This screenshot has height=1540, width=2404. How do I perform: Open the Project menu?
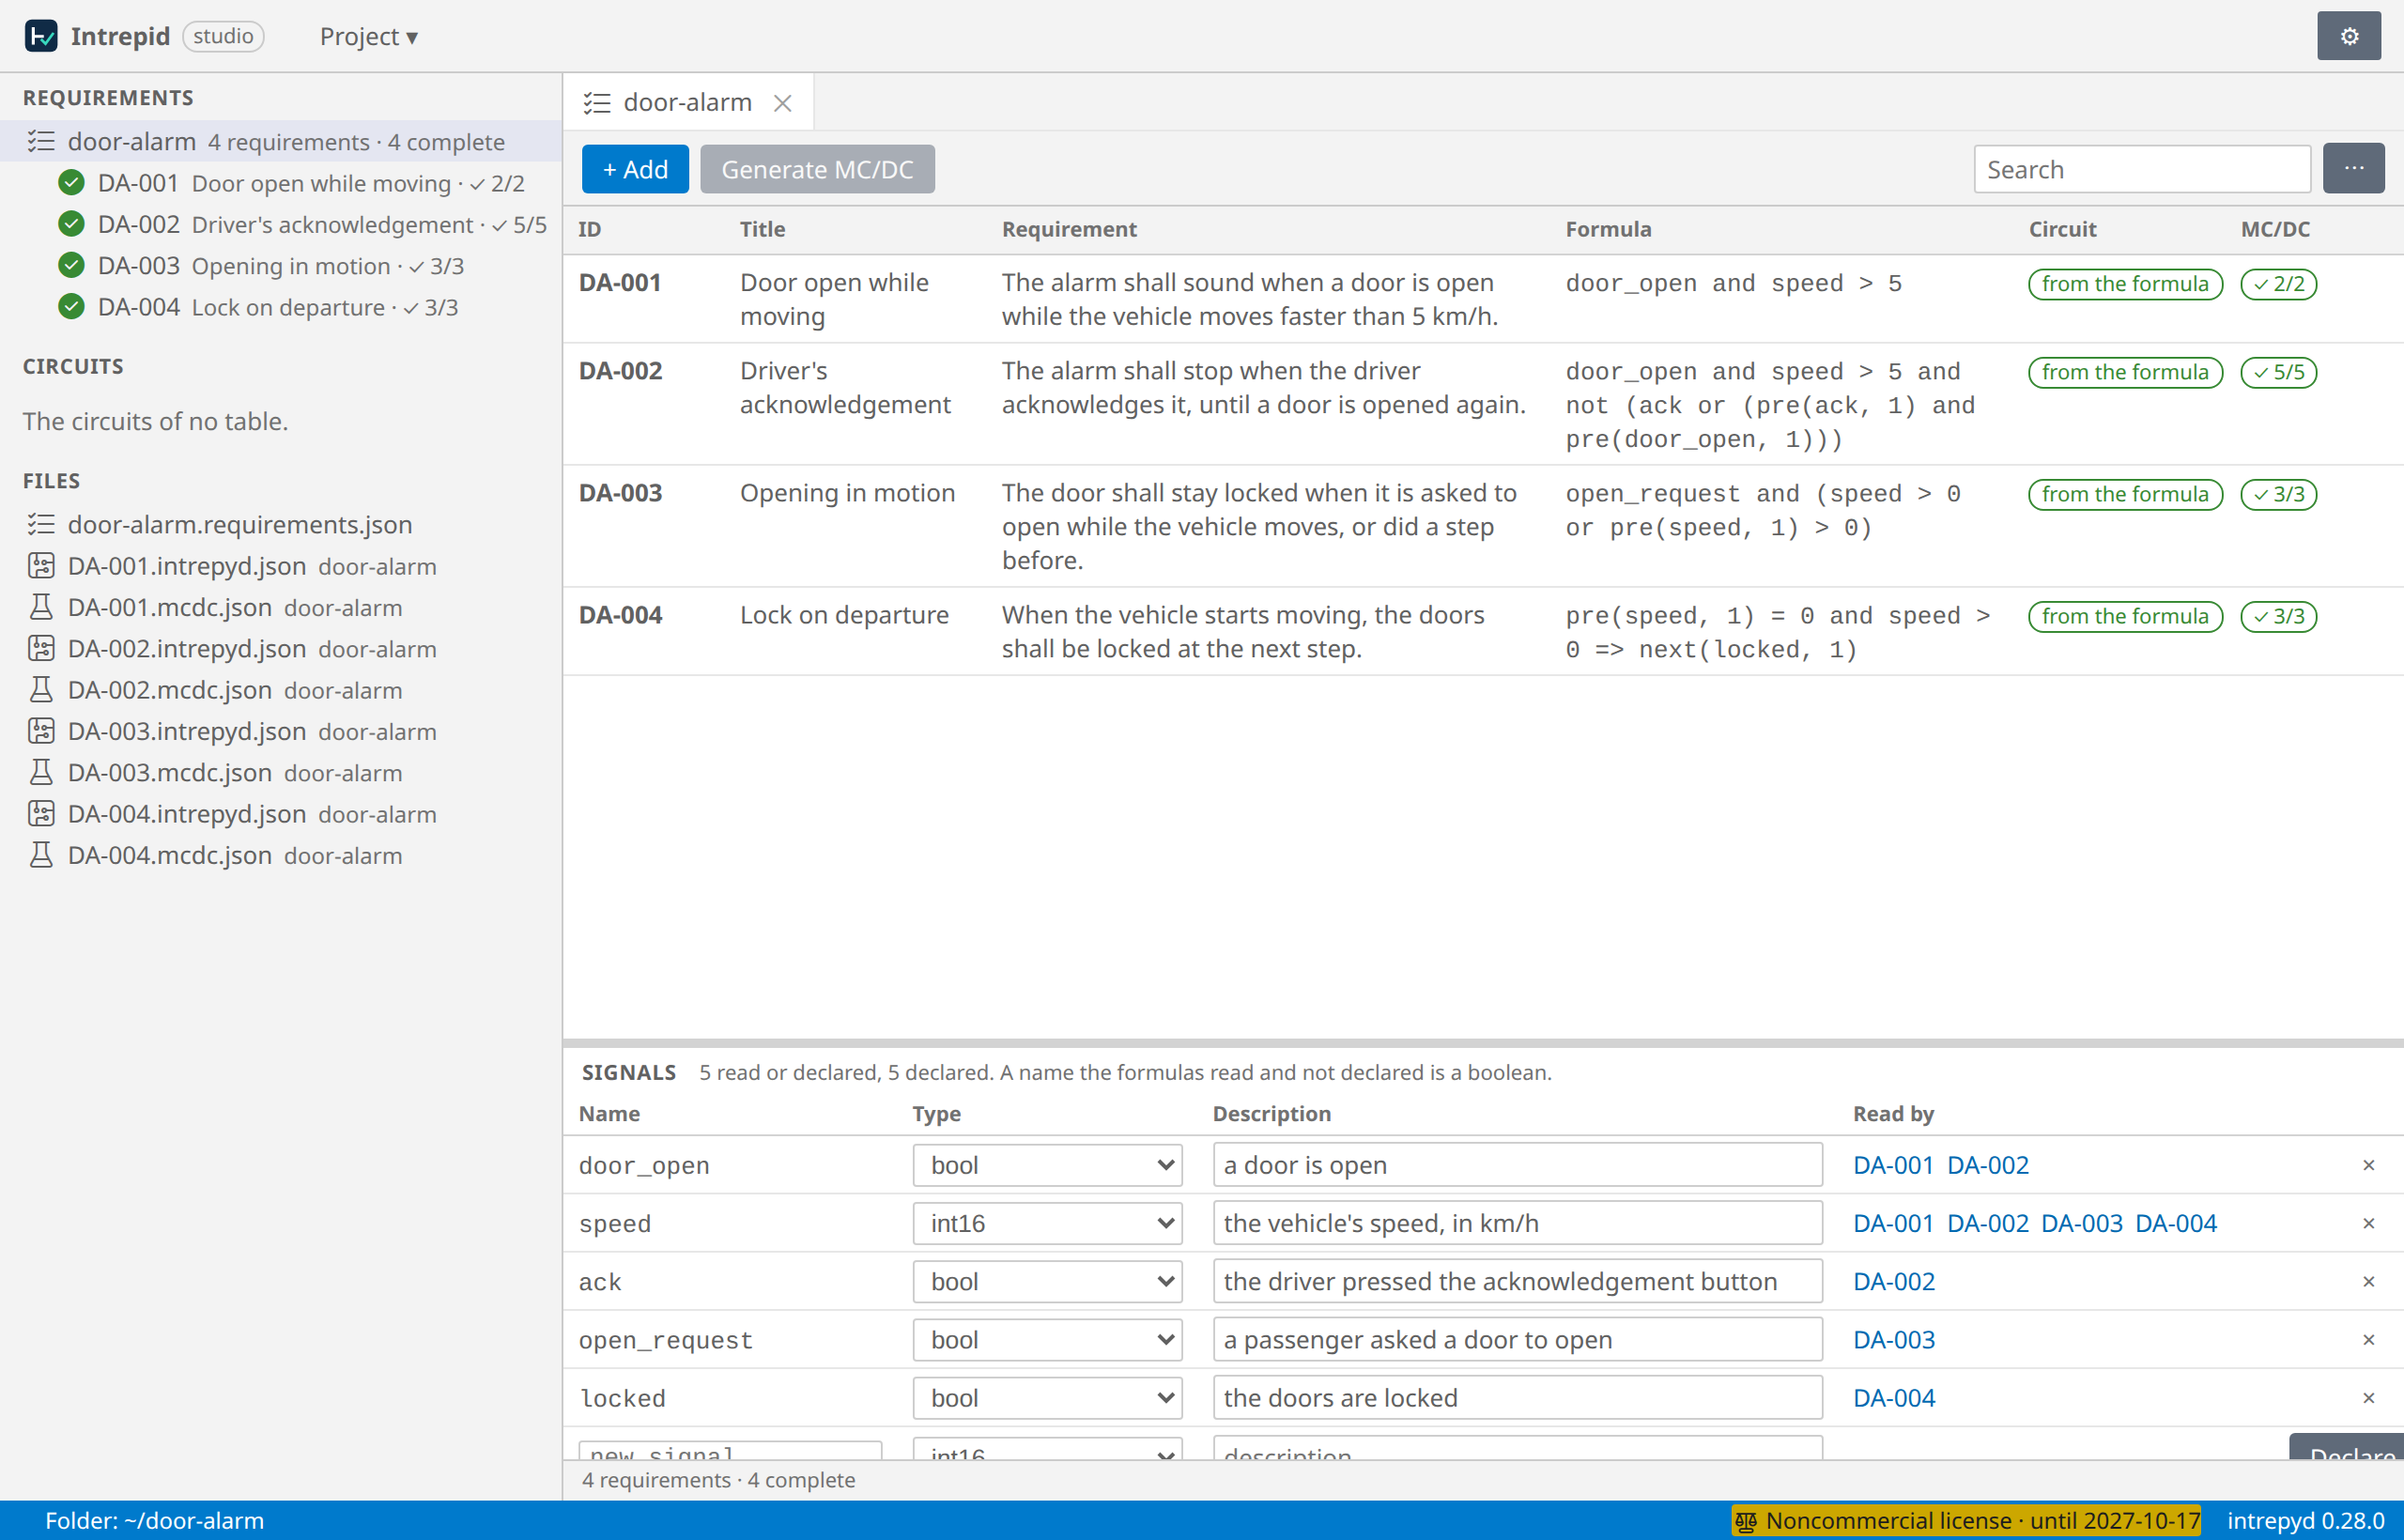tap(368, 36)
